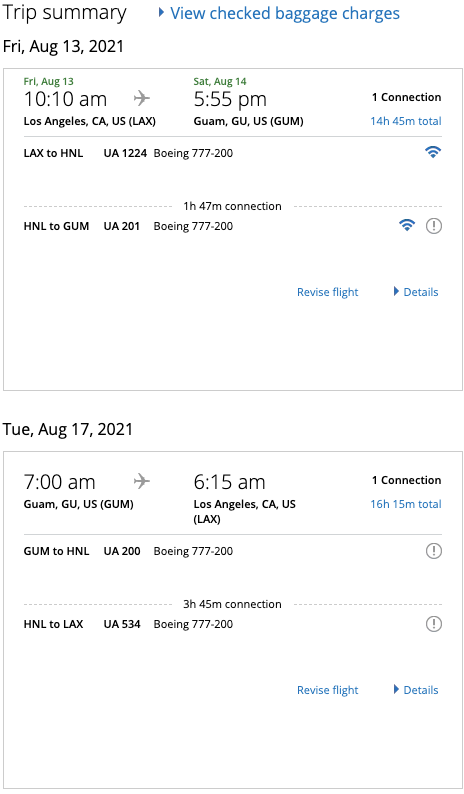Select the HNL to GUM UA 201 segment
Image resolution: width=464 pixels, height=794 pixels.
[233, 226]
